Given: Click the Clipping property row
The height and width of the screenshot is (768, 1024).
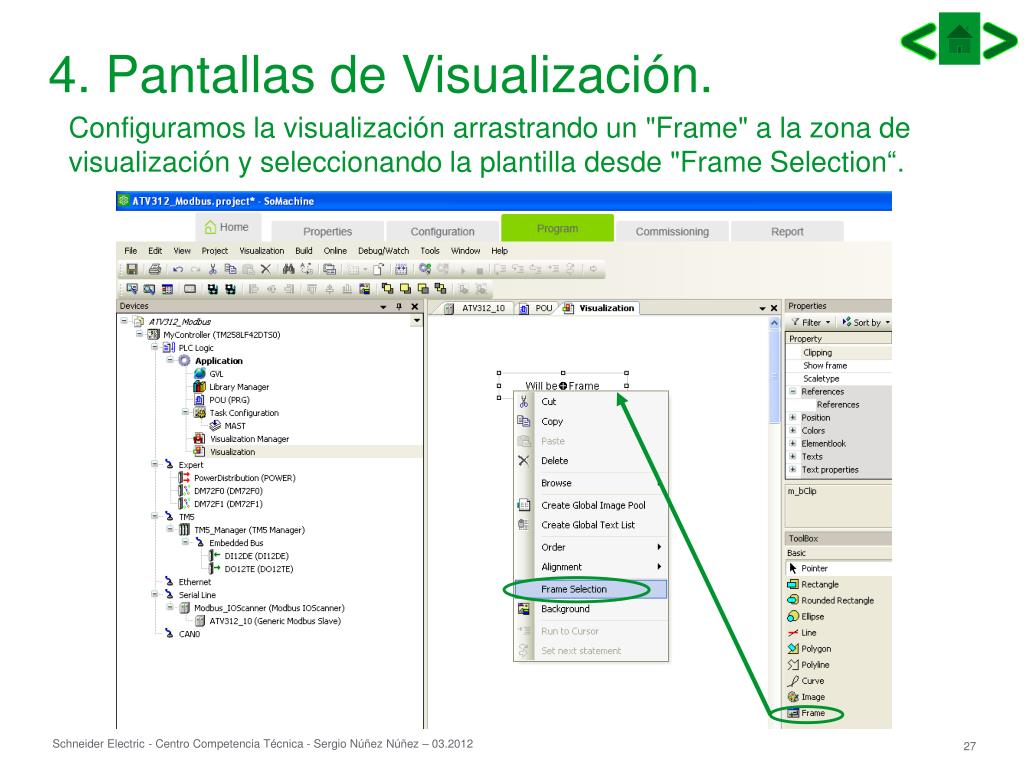Looking at the screenshot, I should pos(839,353).
